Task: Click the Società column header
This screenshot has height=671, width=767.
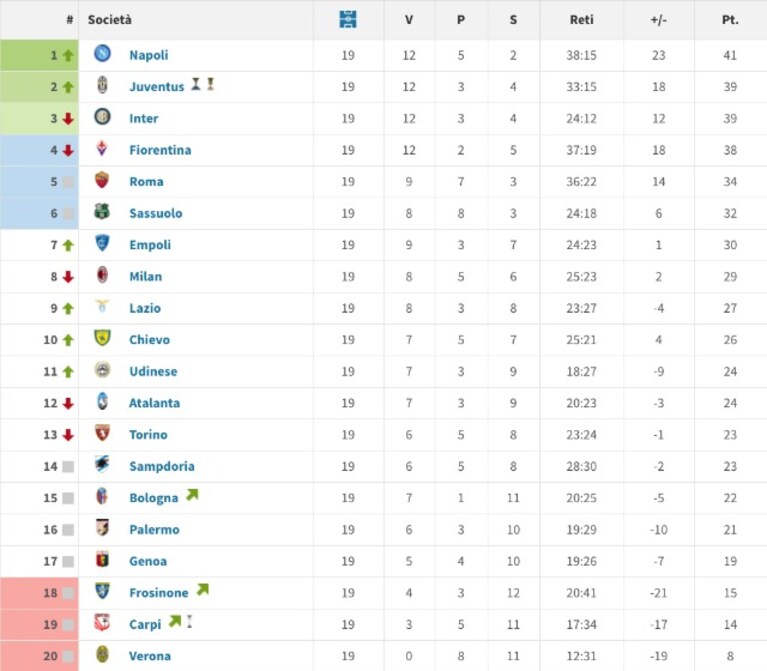Action: tap(110, 20)
